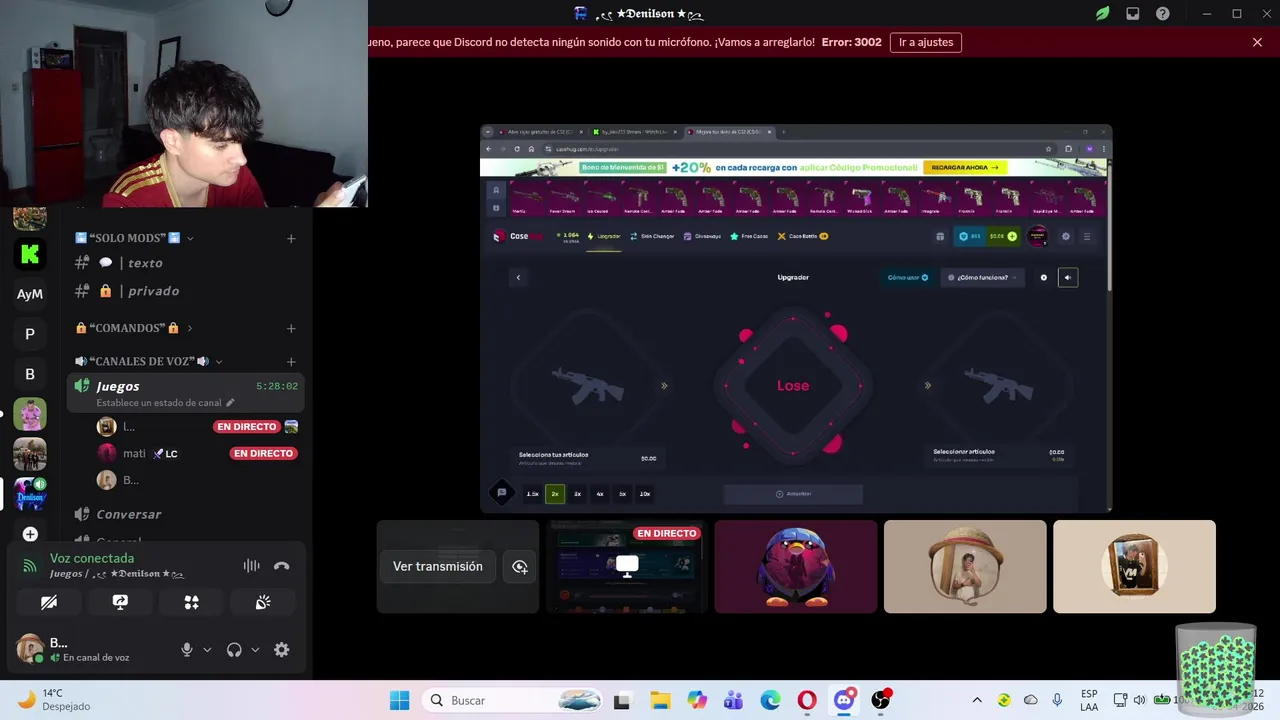Expand the ¿Cómo funciona? dropdown
This screenshot has height=720, width=1280.
982,277
